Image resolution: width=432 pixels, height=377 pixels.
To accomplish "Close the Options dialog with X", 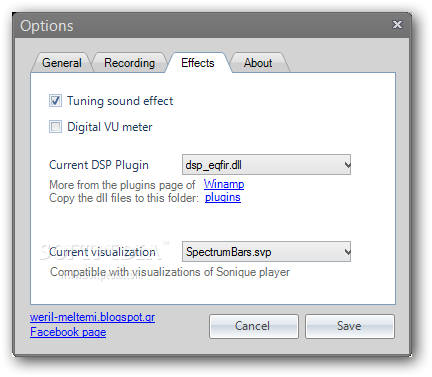I will click(397, 25).
